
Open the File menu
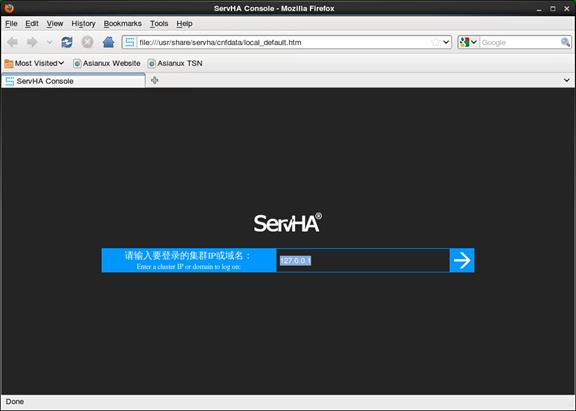coord(11,24)
